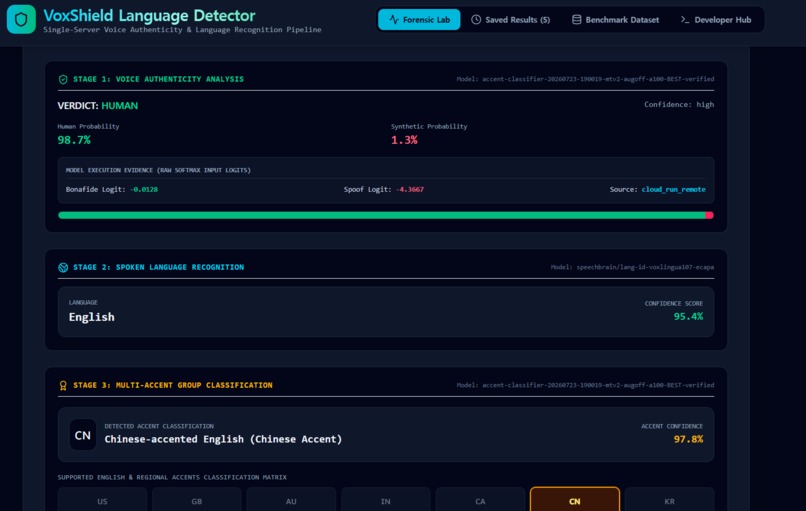Screen dimensions: 806x511
Task: Click the cloud_run_remote source link
Action: (x=673, y=189)
